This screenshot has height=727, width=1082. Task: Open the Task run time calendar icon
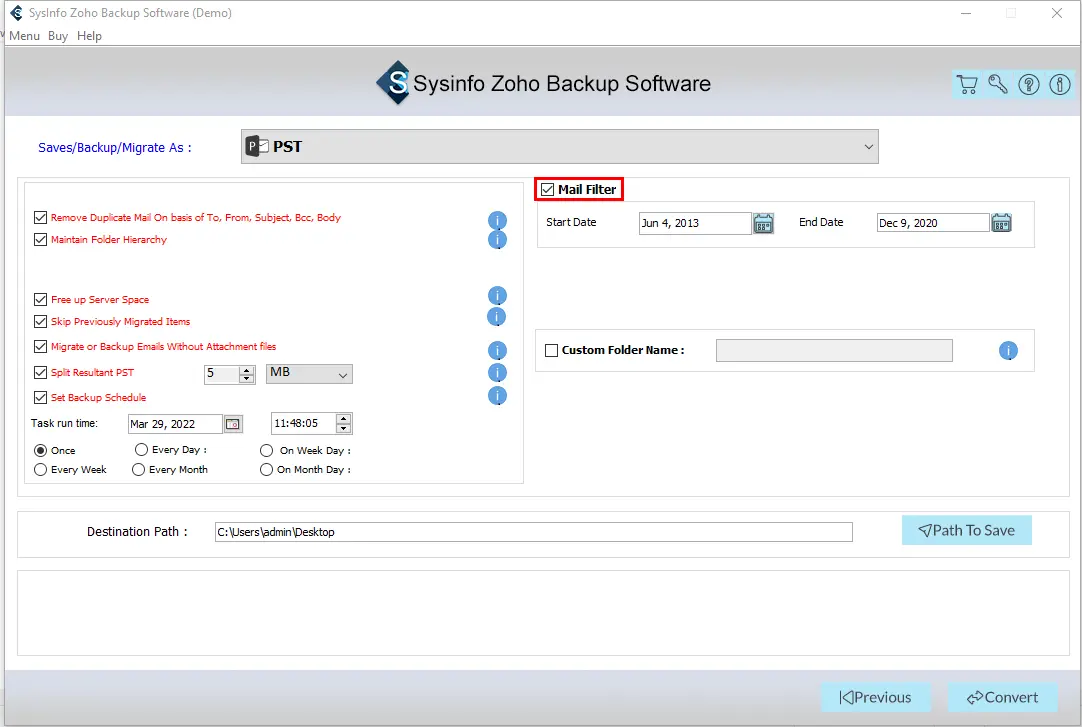click(x=232, y=424)
